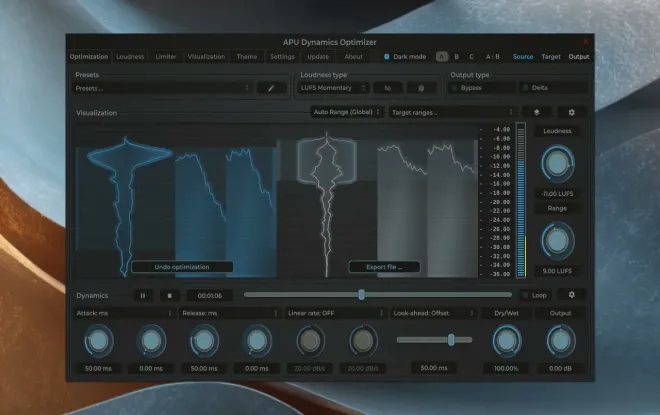
Task: Select state slot B
Action: point(456,56)
